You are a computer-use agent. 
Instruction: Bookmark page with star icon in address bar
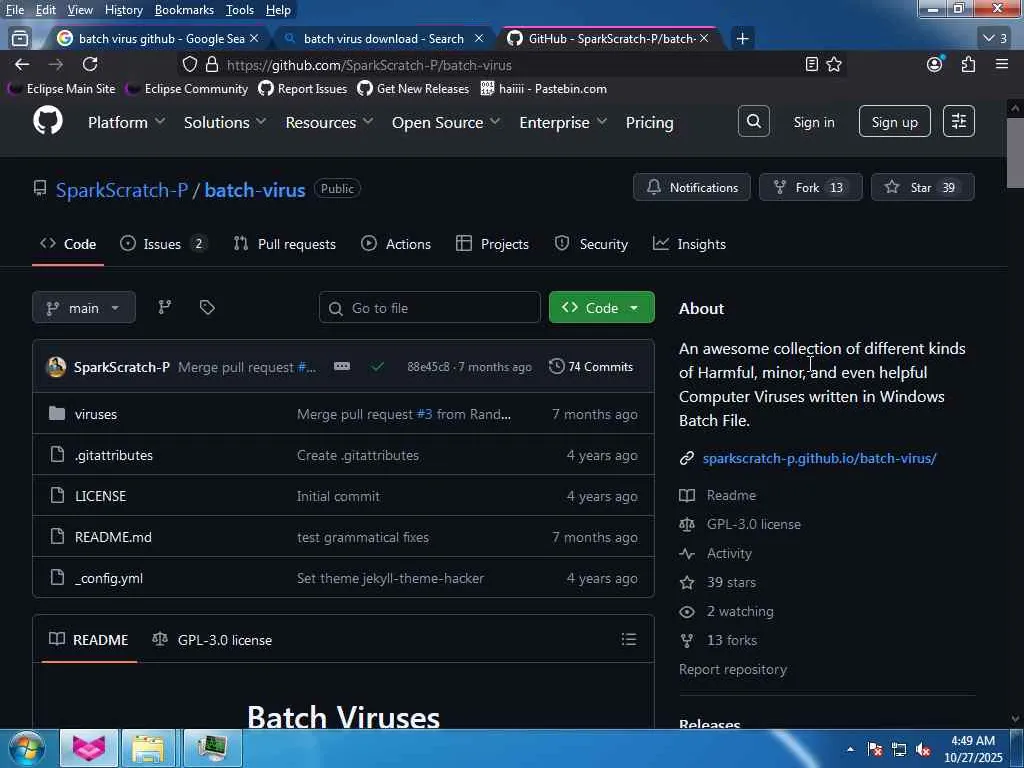coord(834,64)
